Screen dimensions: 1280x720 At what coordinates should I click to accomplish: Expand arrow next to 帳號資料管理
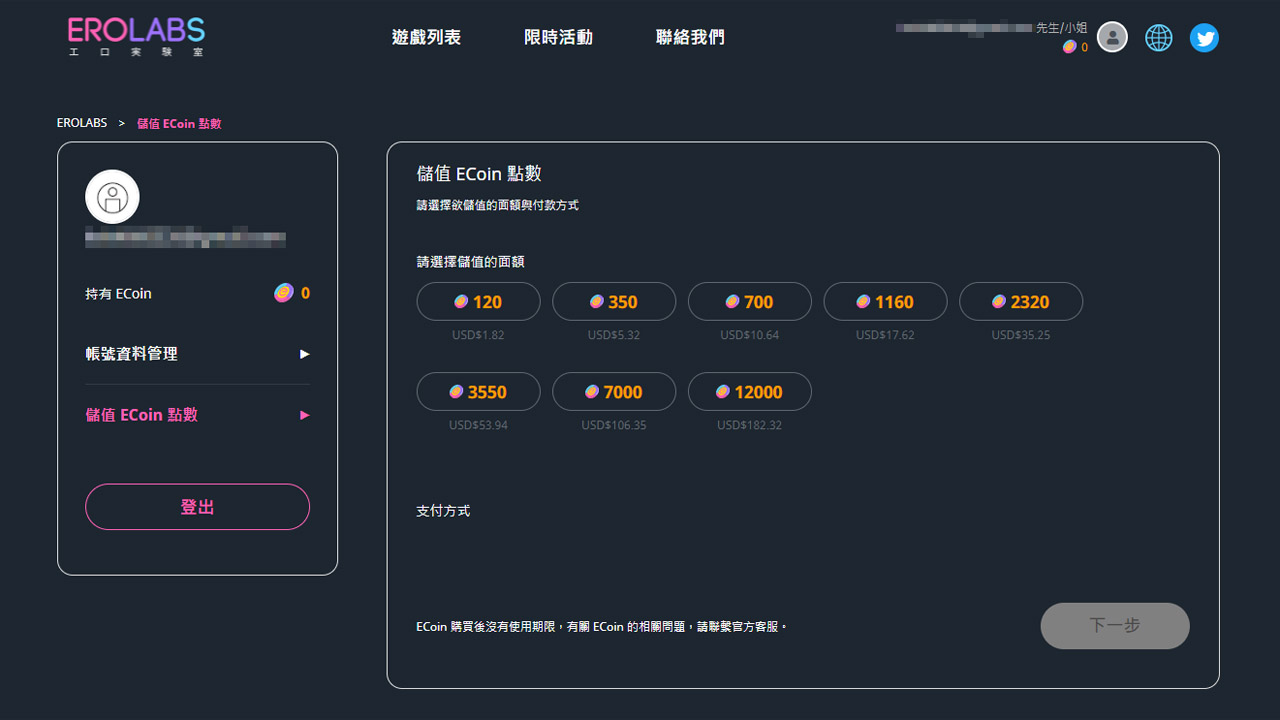[x=305, y=354]
